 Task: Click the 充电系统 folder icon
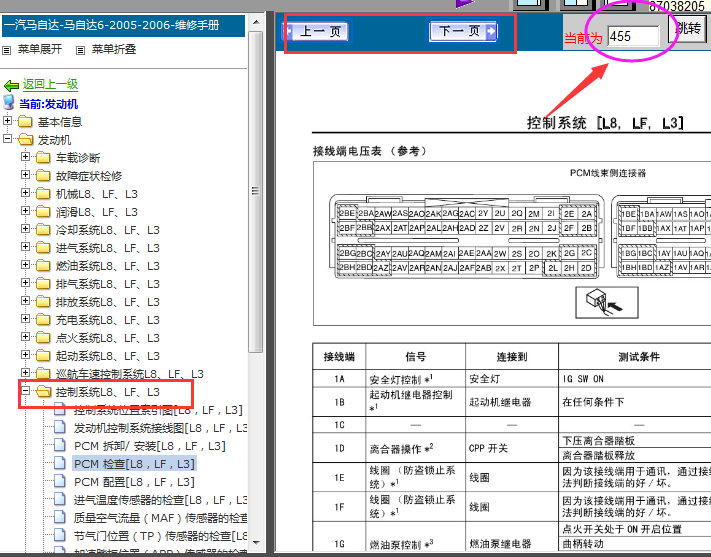point(43,320)
